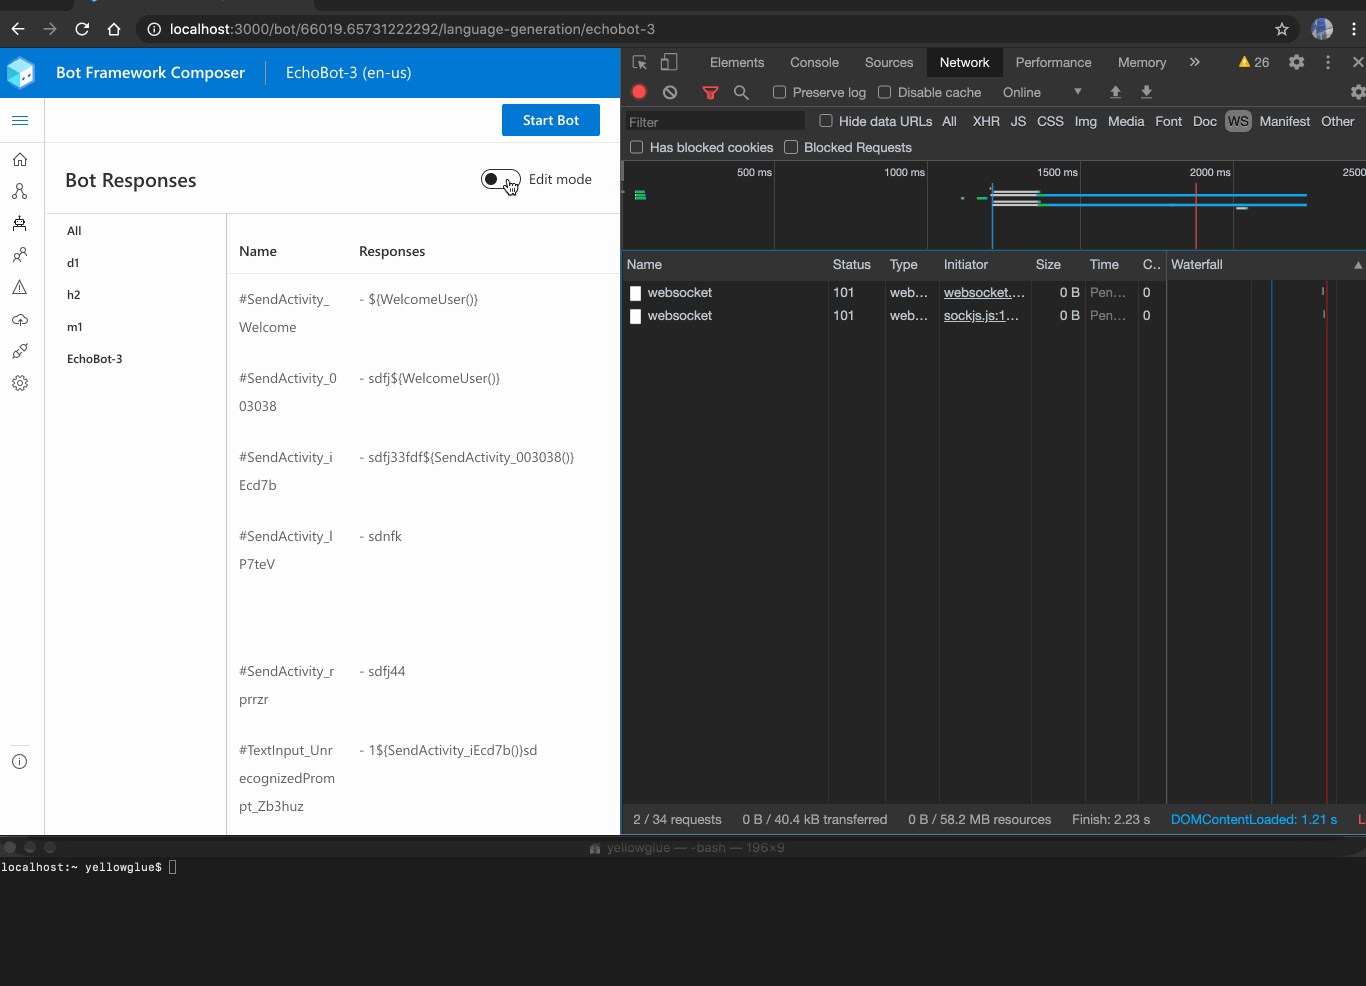Open websocket... initiator link
This screenshot has width=1366, height=986.
pyautogui.click(x=984, y=293)
